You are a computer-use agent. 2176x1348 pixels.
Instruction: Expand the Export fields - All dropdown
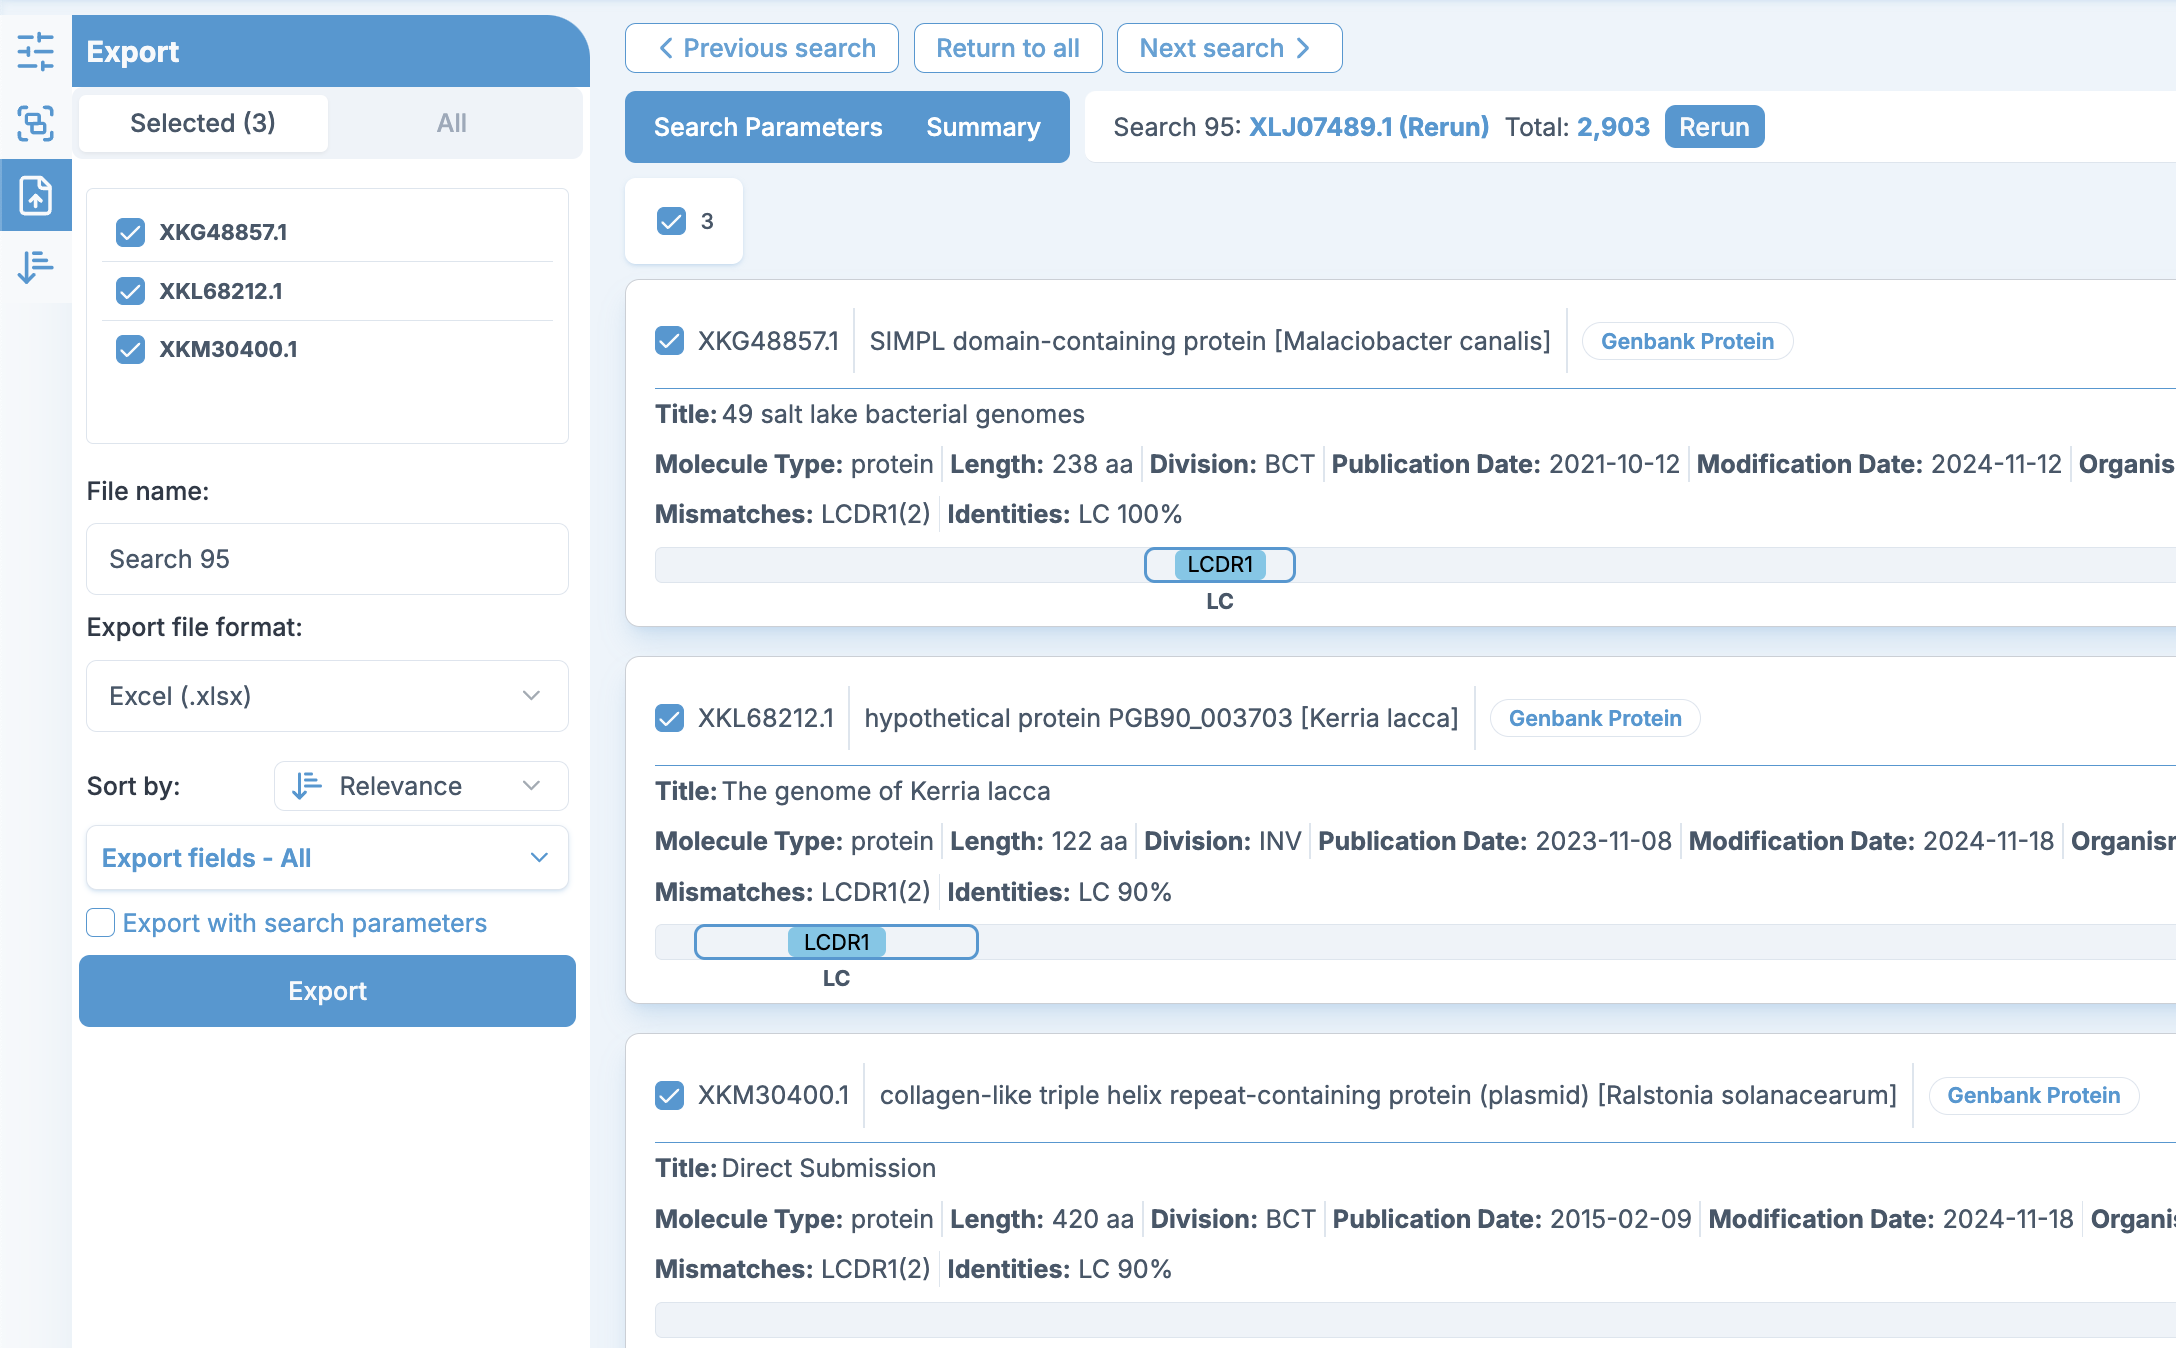327,858
